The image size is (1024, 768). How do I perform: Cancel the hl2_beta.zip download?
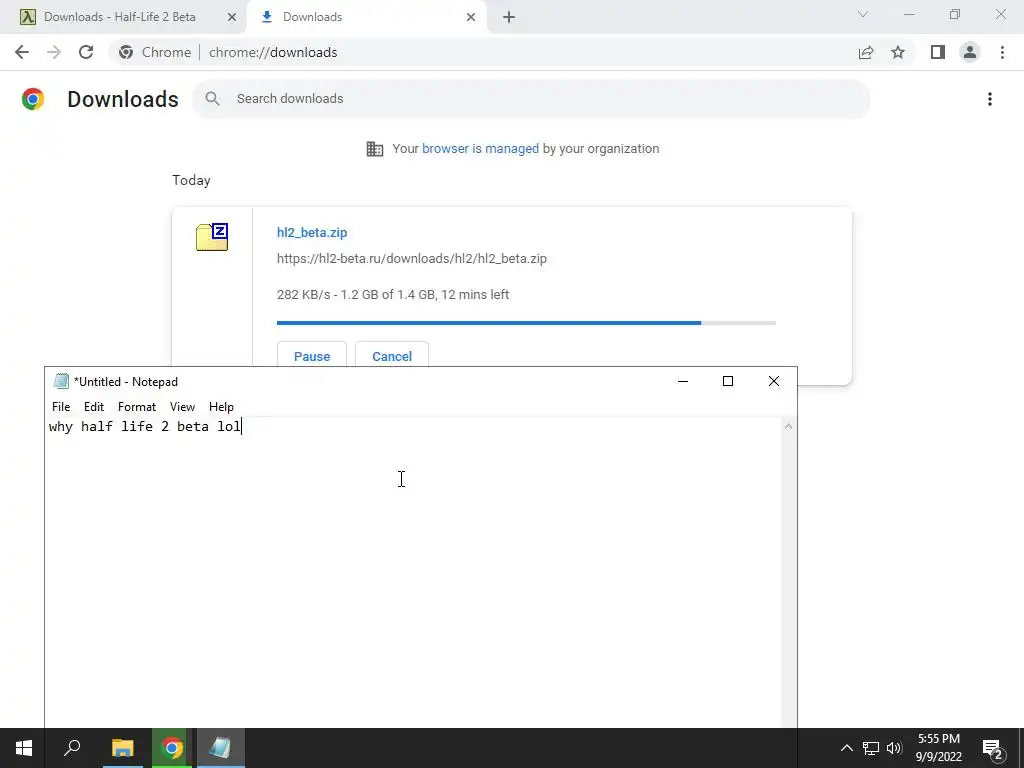392,356
